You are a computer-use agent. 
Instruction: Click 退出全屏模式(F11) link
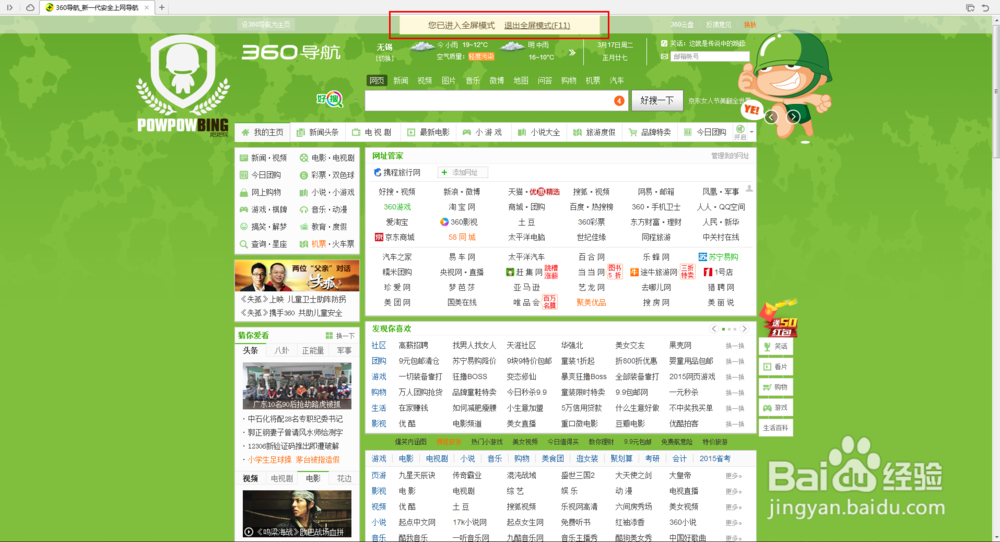(537, 26)
